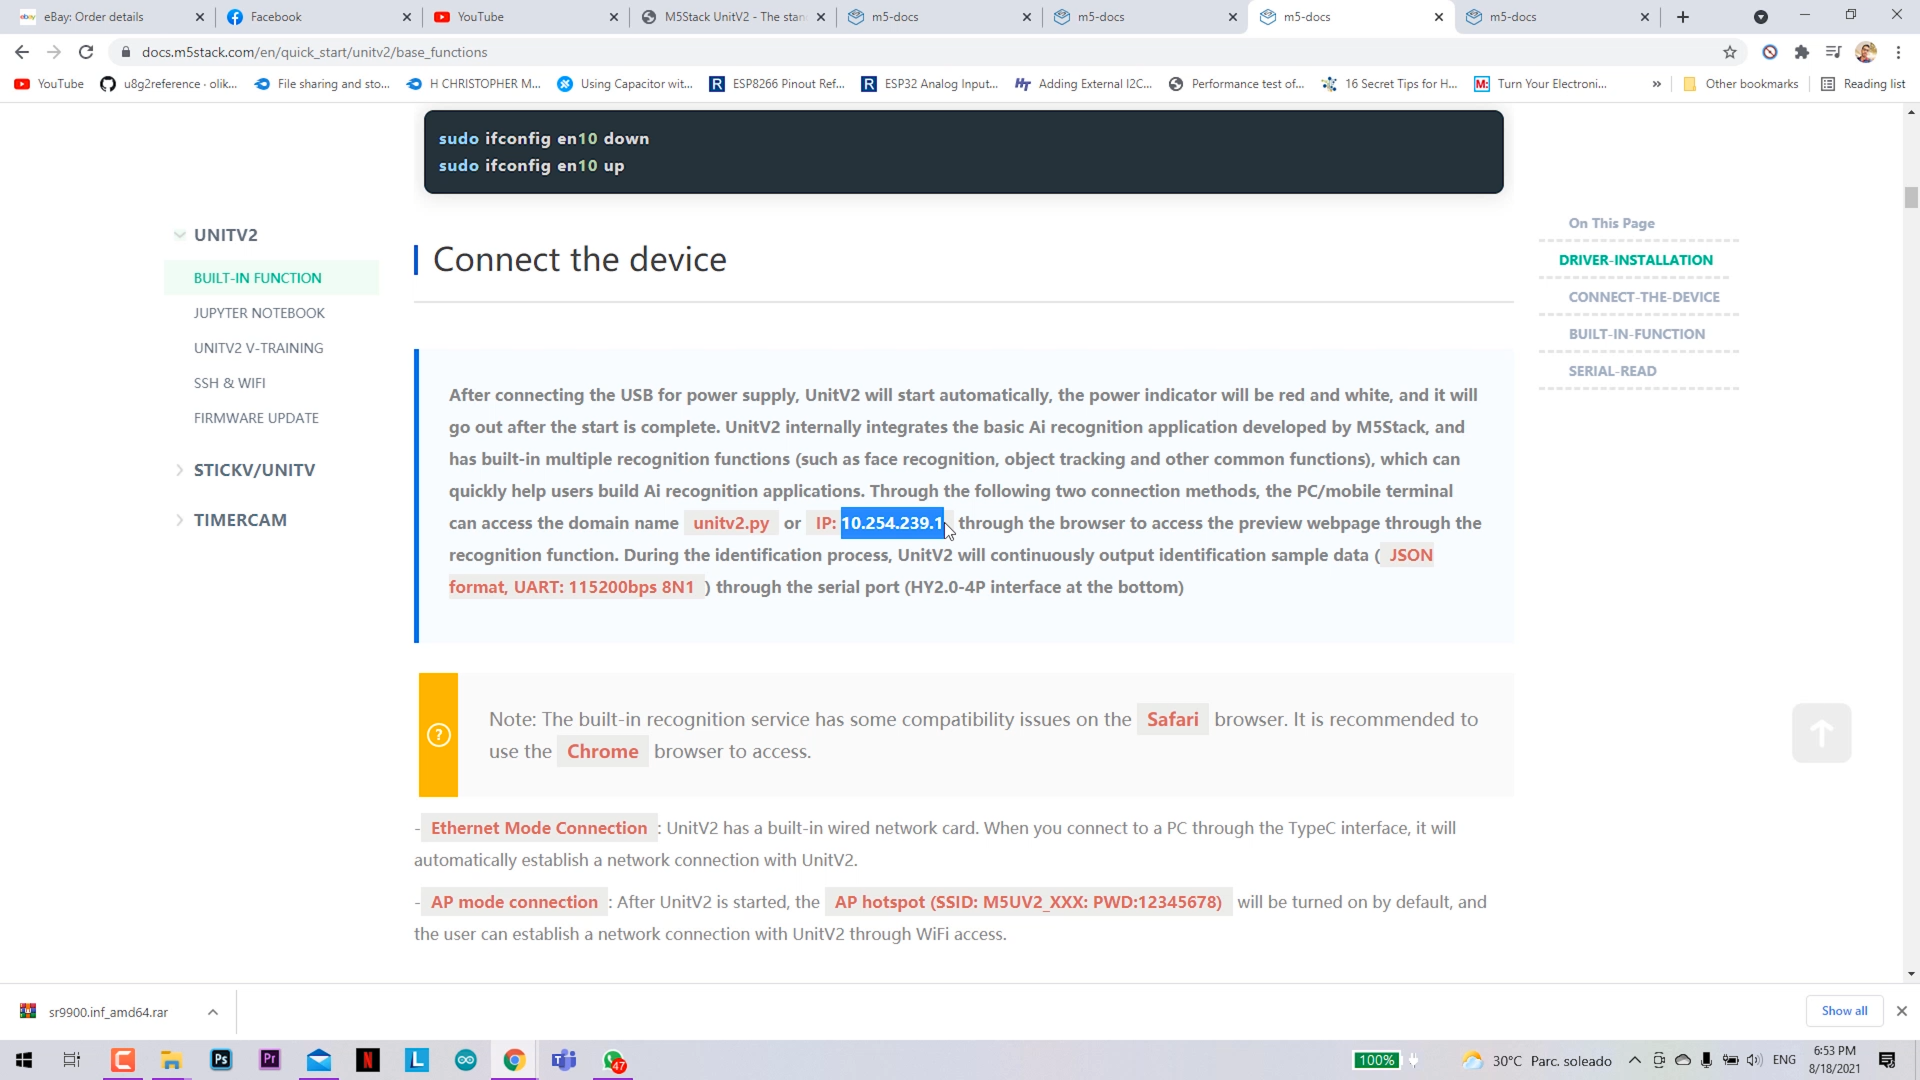Click the Chrome profile avatar
This screenshot has height=1080, width=1920.
1865,52
